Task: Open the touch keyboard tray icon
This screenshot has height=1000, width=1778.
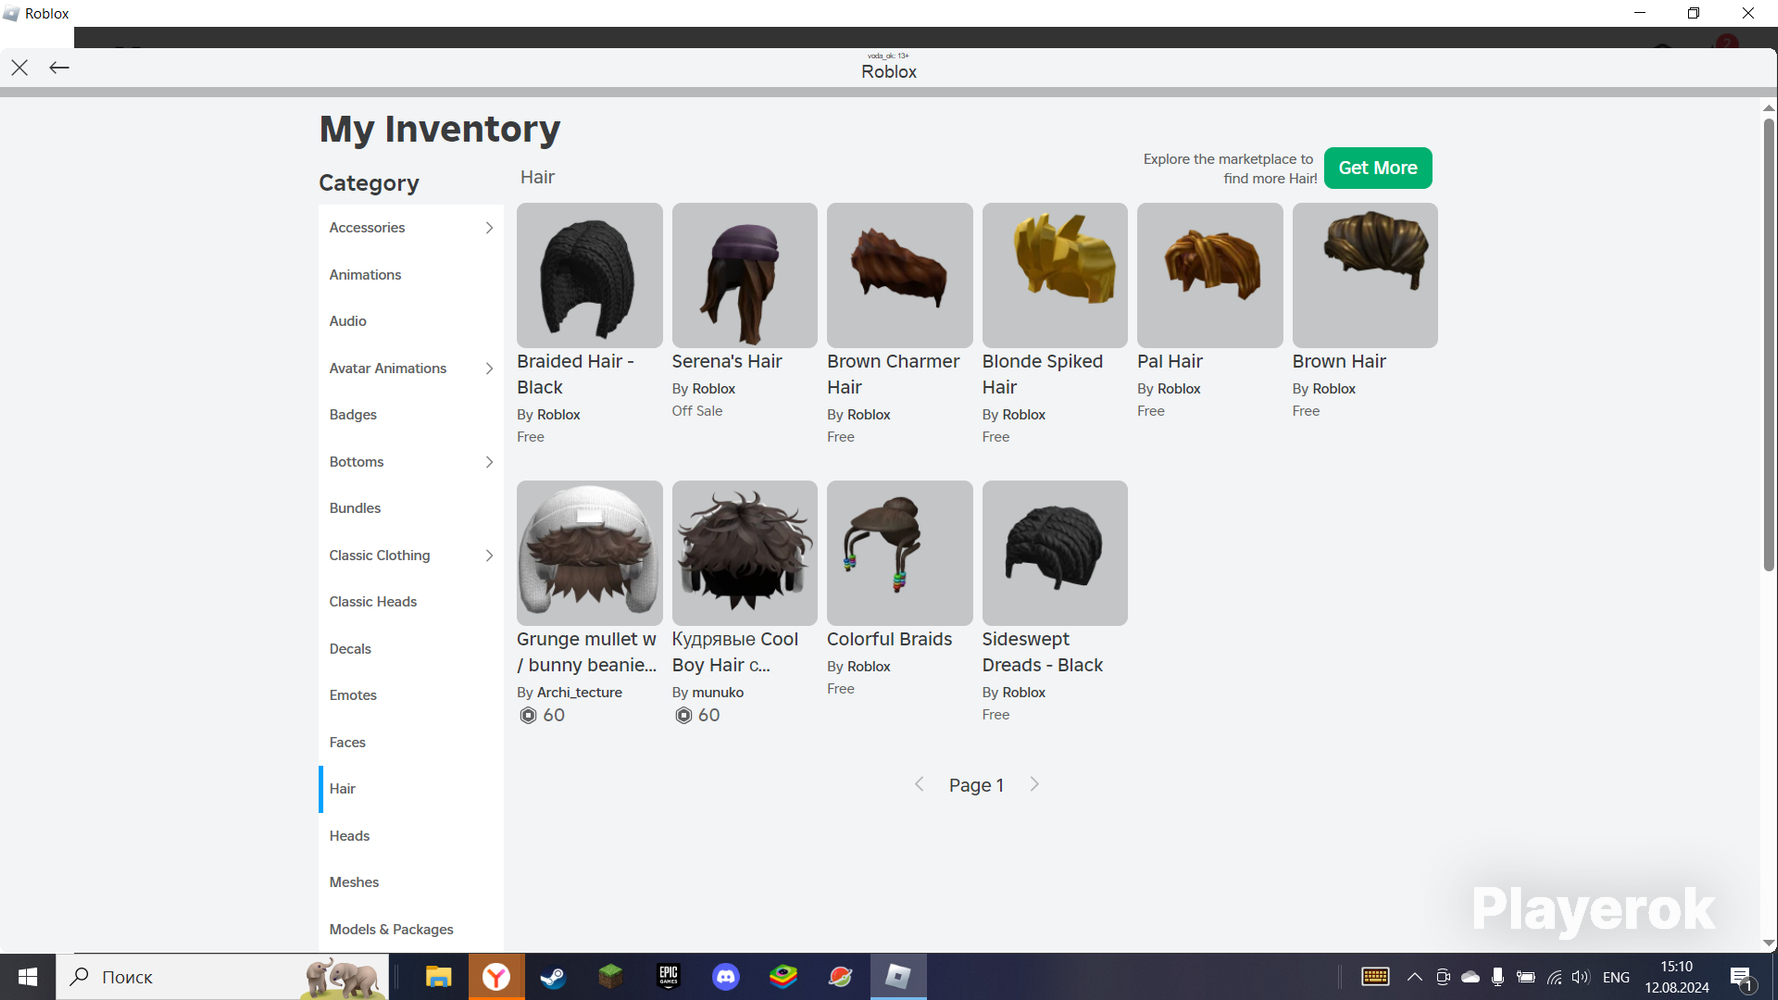Action: click(1375, 977)
